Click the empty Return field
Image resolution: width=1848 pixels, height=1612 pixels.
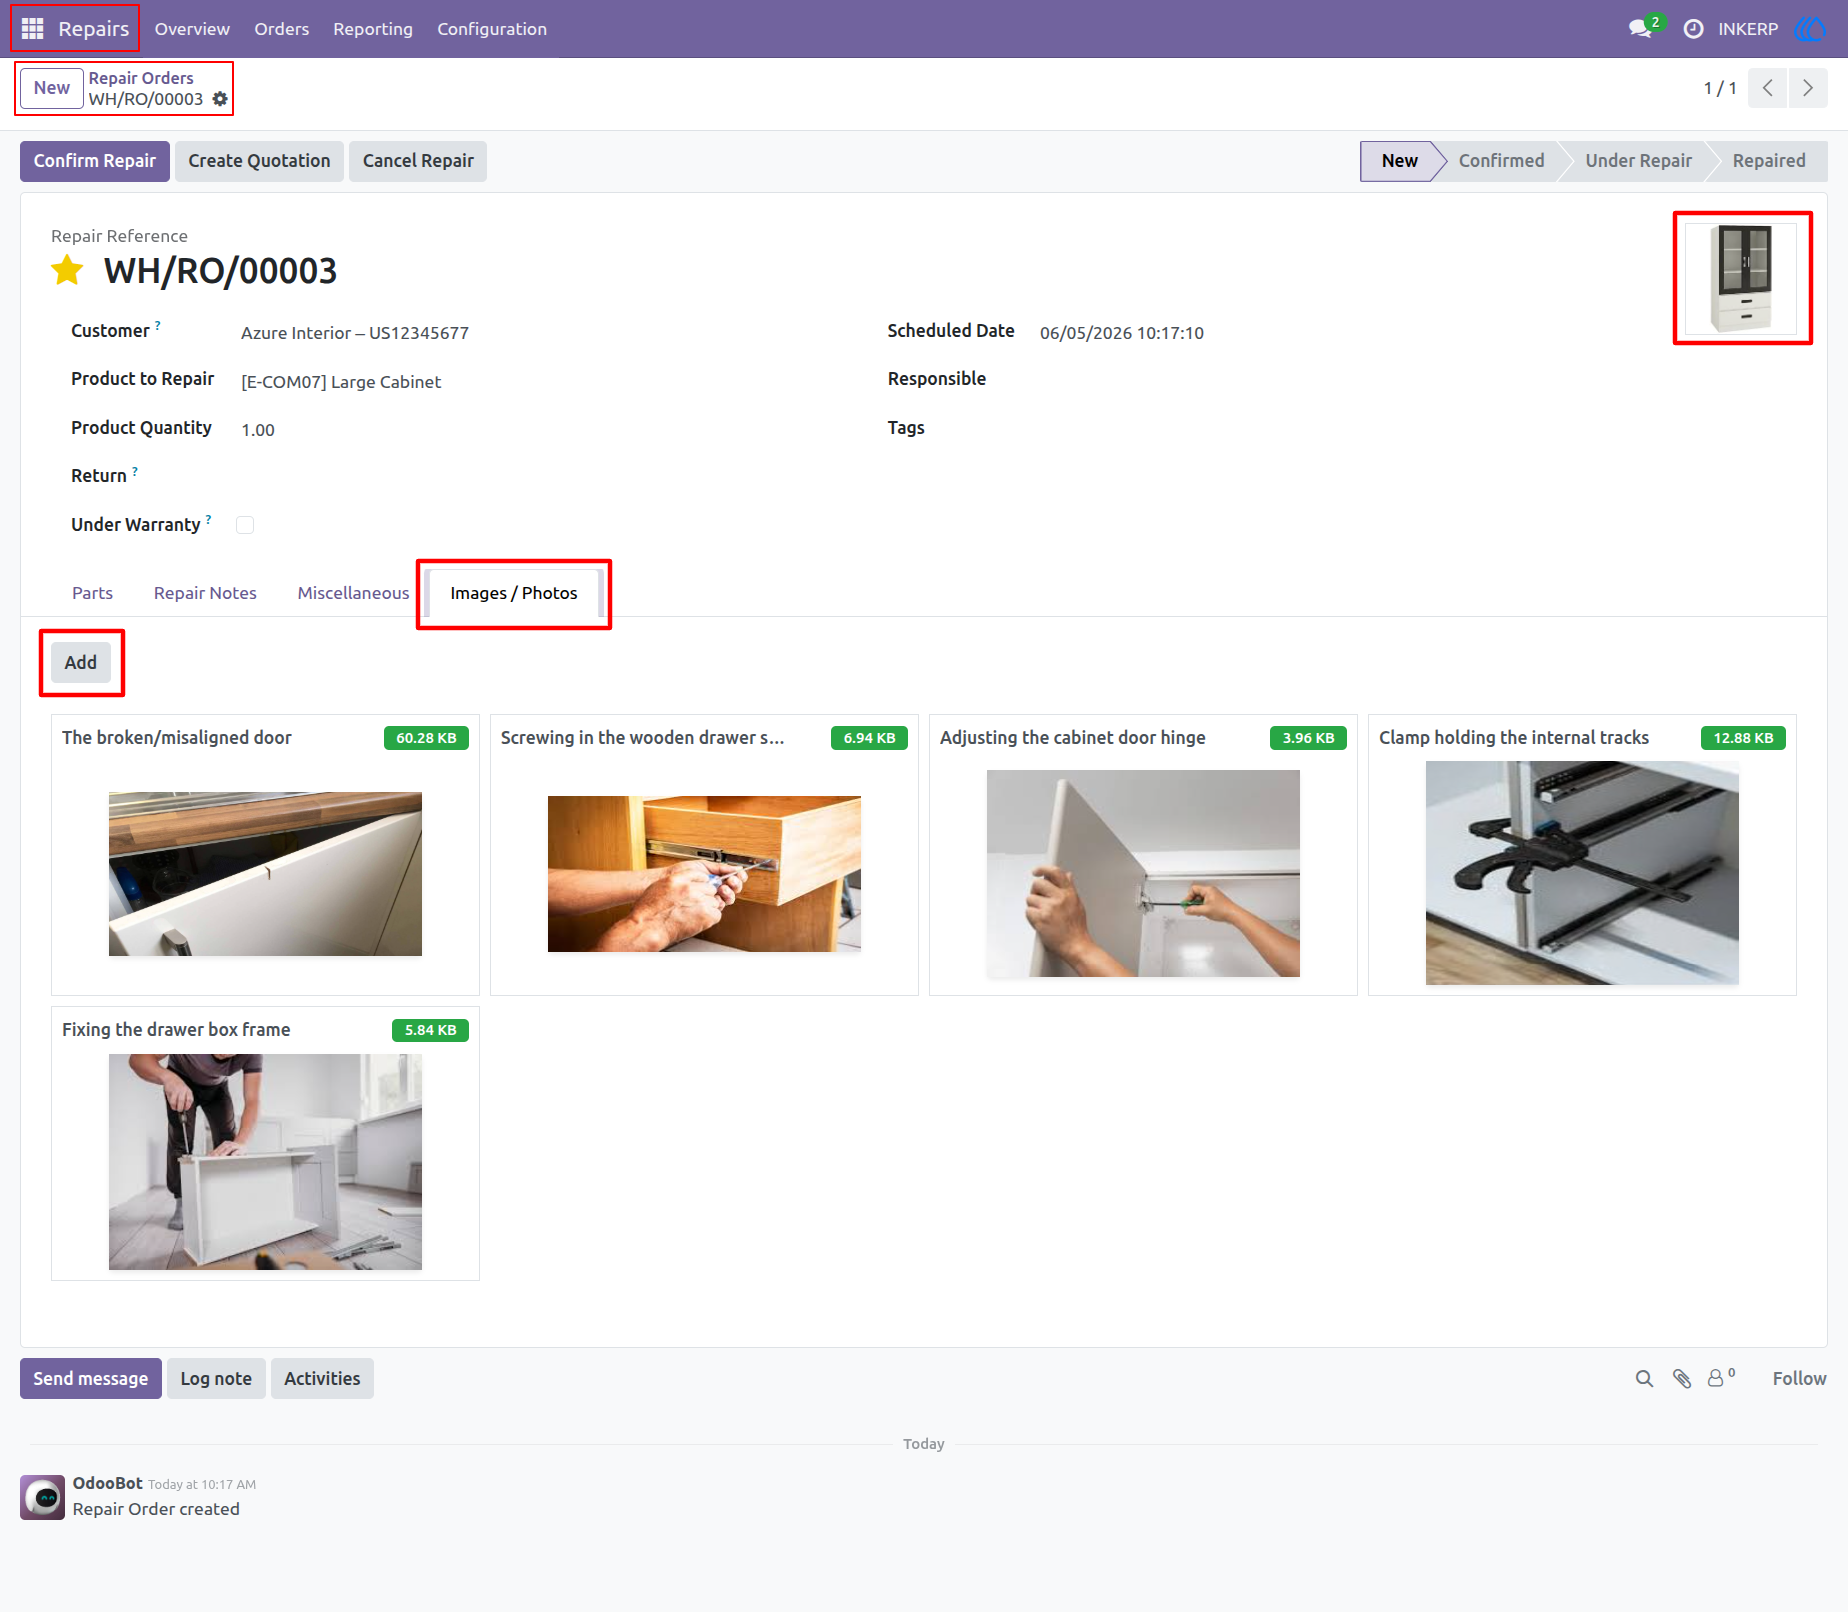click(x=540, y=476)
